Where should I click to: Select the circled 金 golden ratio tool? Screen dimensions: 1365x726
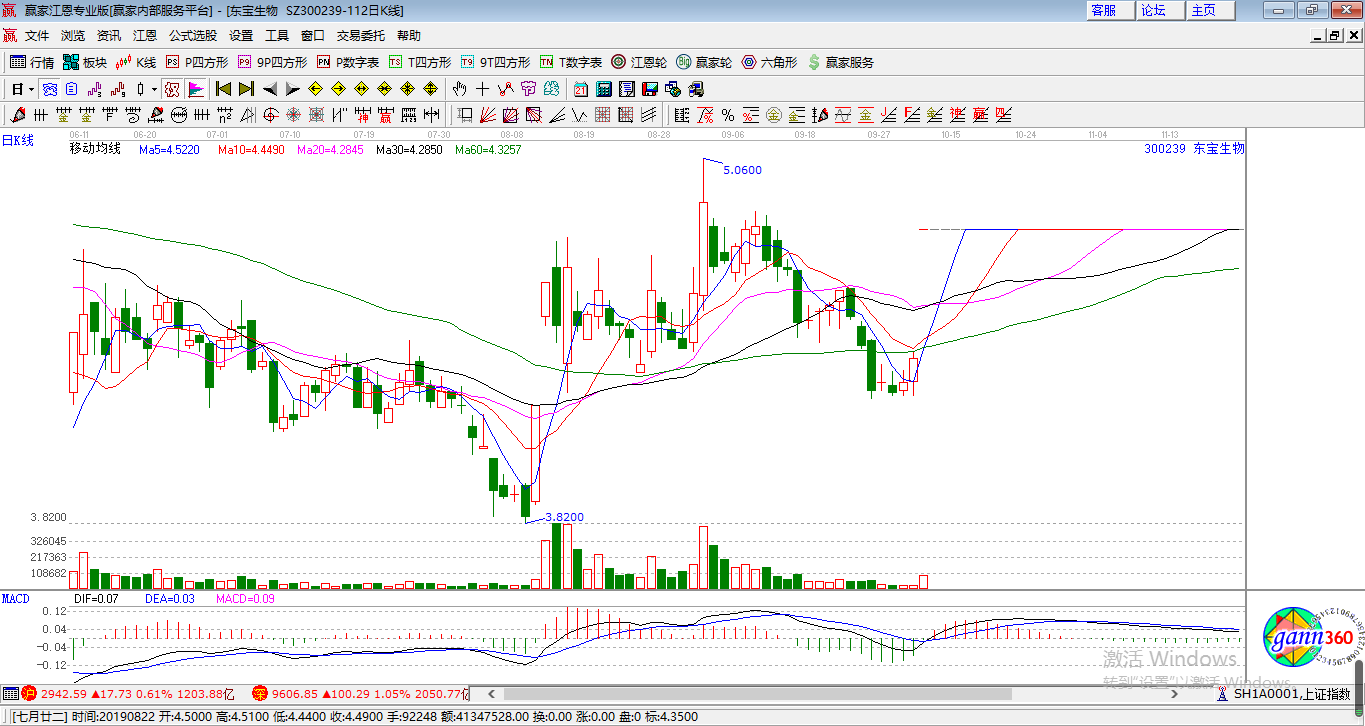click(x=774, y=115)
